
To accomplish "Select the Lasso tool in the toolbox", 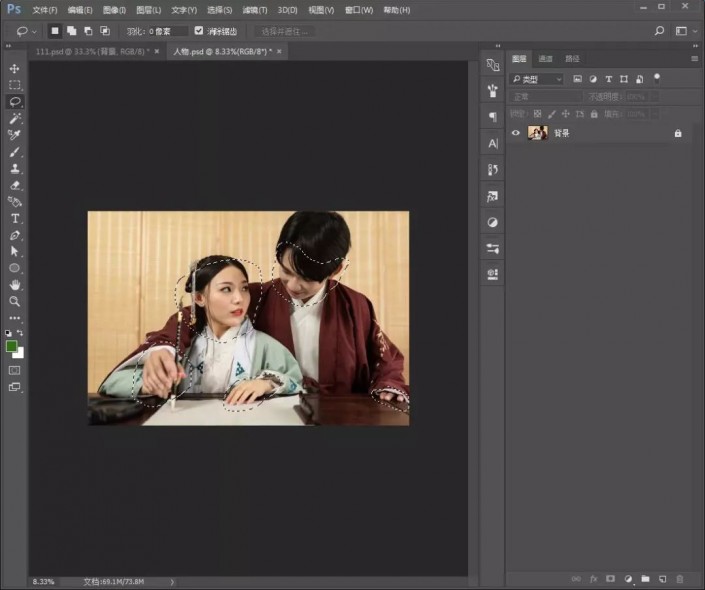I will click(14, 102).
